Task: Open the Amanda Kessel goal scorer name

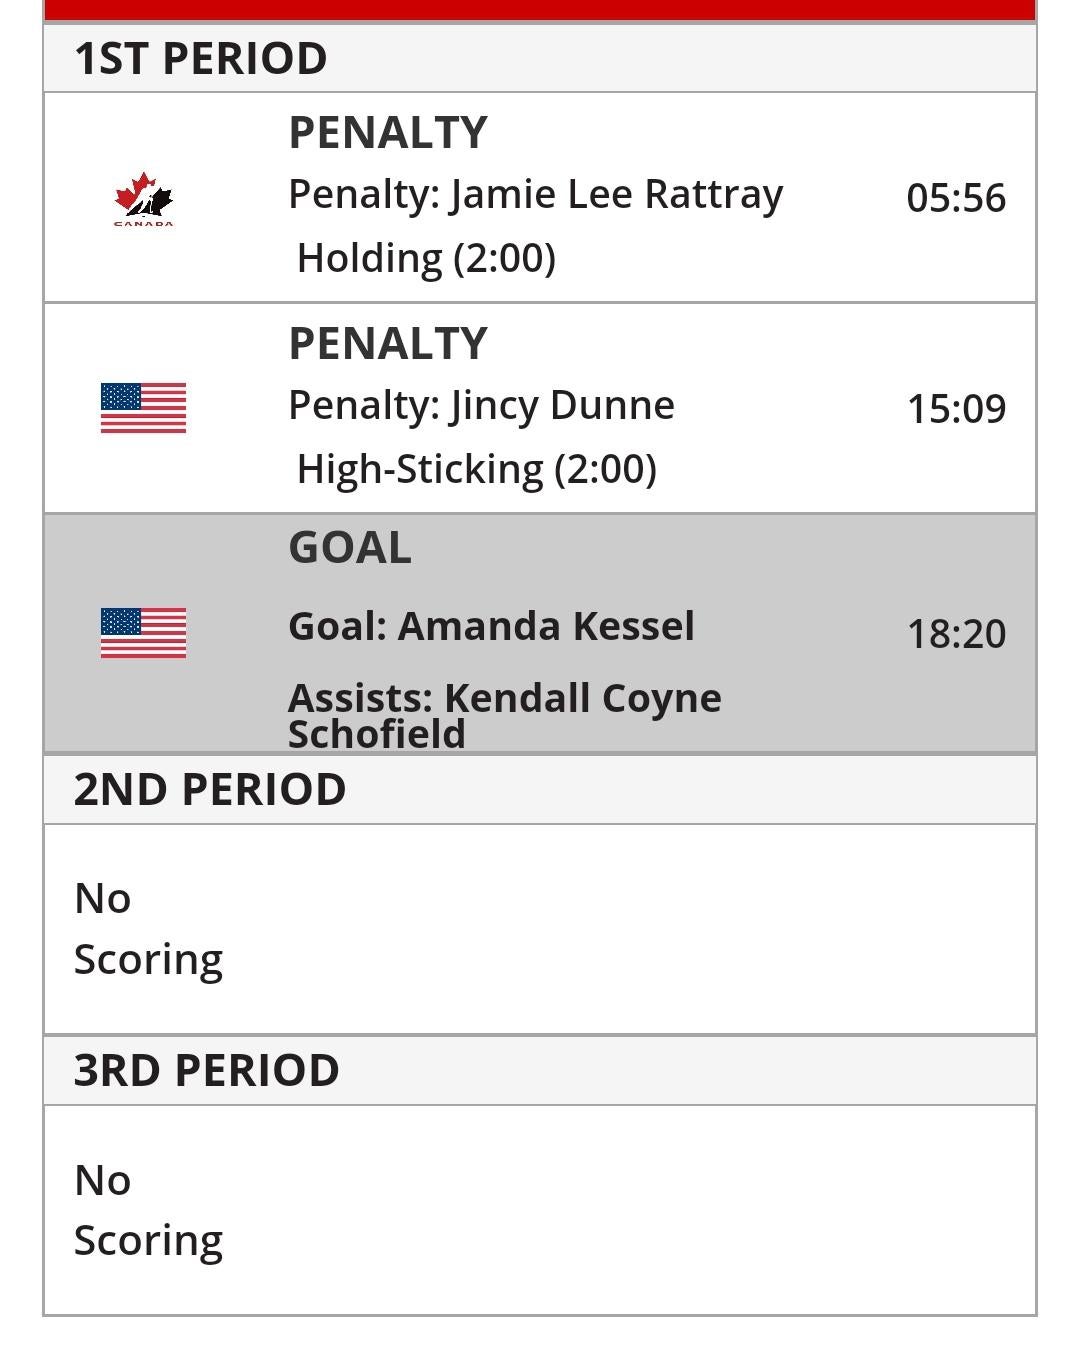Action: (491, 626)
